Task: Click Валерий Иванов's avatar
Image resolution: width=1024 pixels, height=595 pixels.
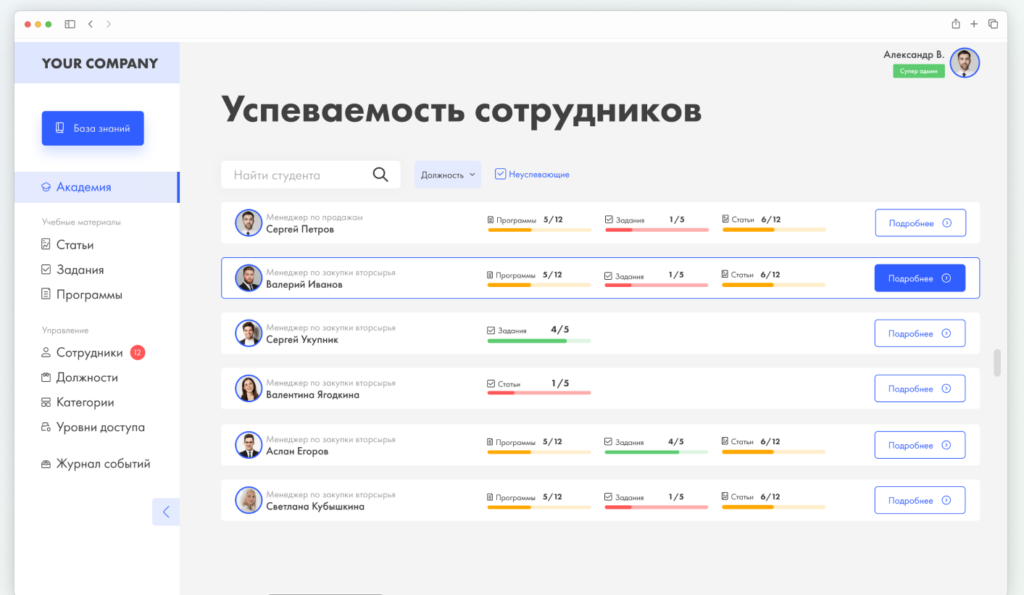Action: (x=248, y=278)
